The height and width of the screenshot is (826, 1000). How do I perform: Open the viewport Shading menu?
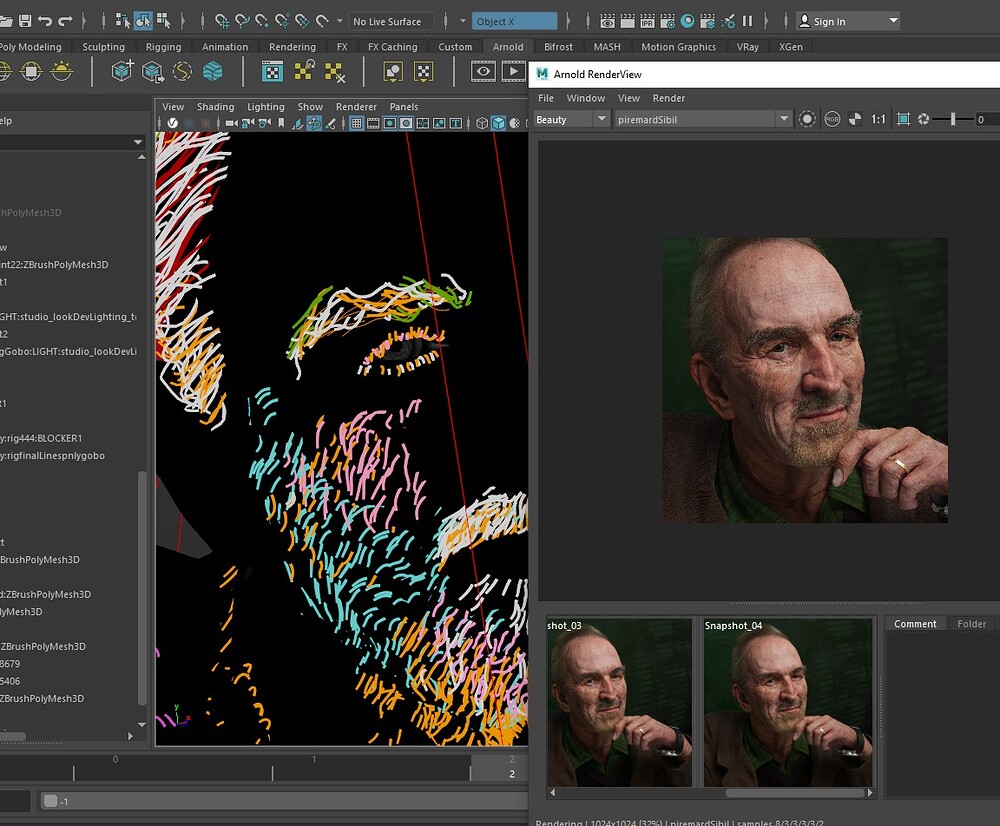pyautogui.click(x=215, y=107)
